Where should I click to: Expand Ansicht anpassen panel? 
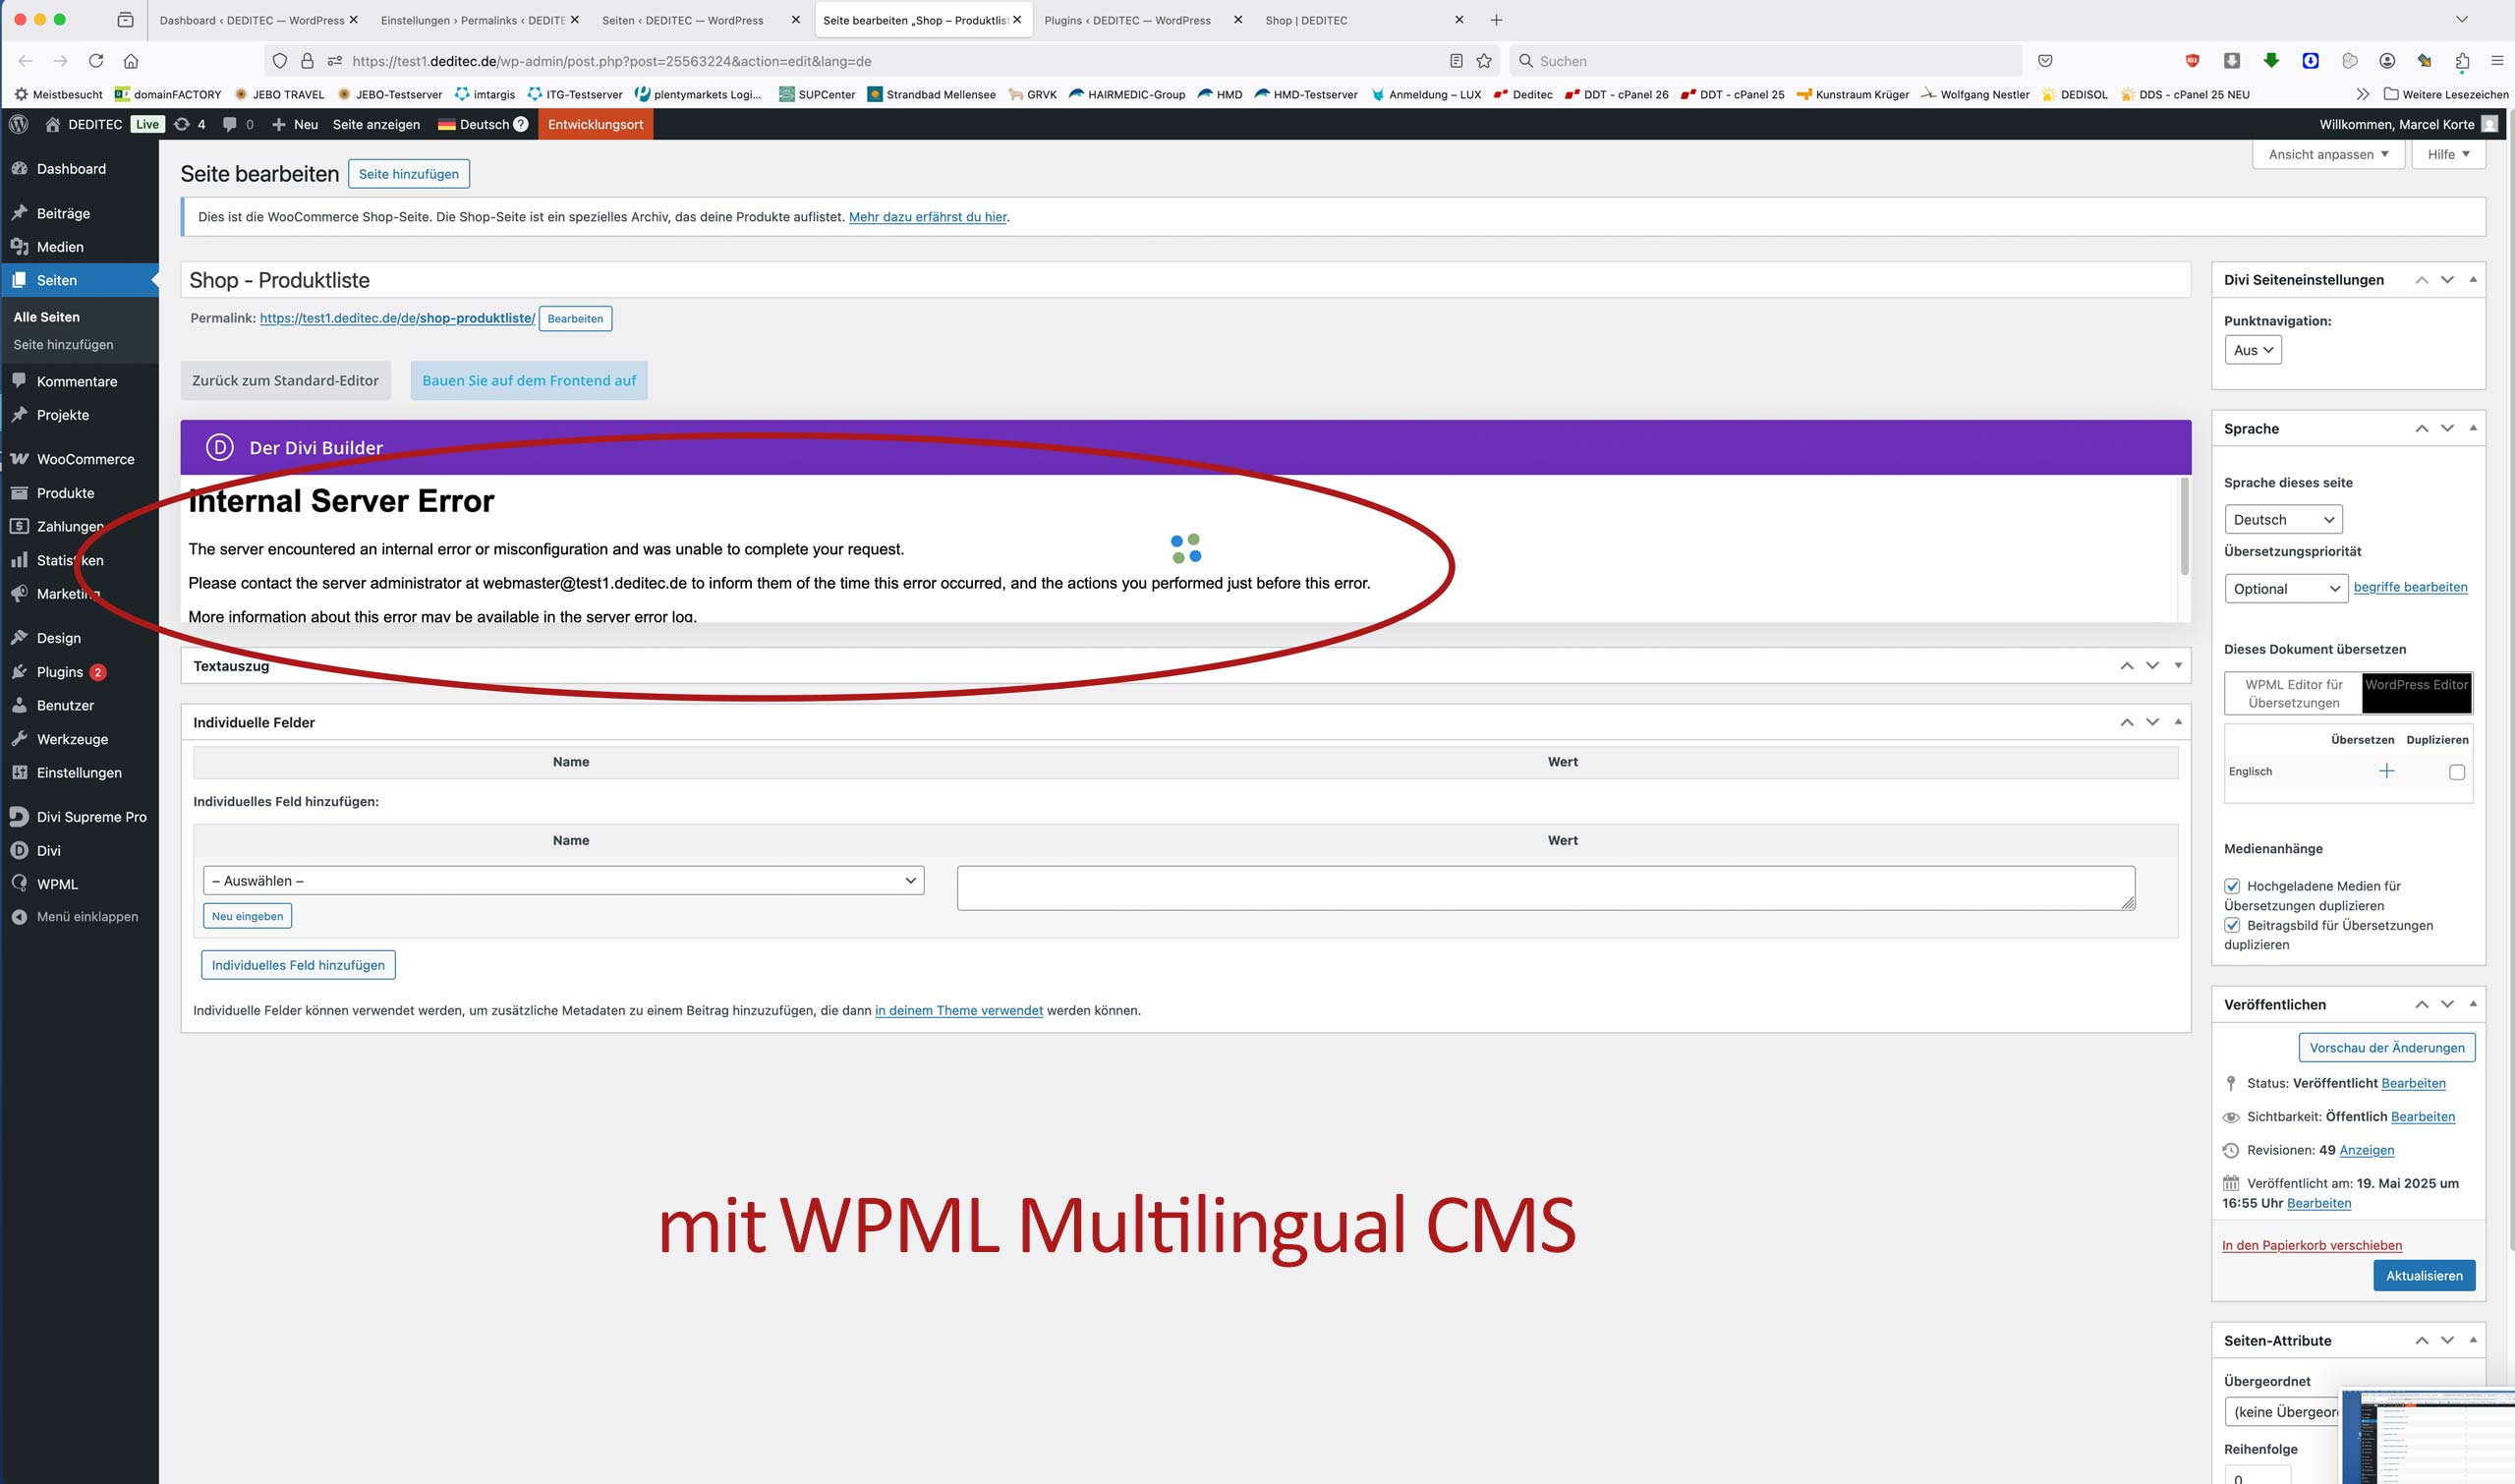tap(2328, 154)
